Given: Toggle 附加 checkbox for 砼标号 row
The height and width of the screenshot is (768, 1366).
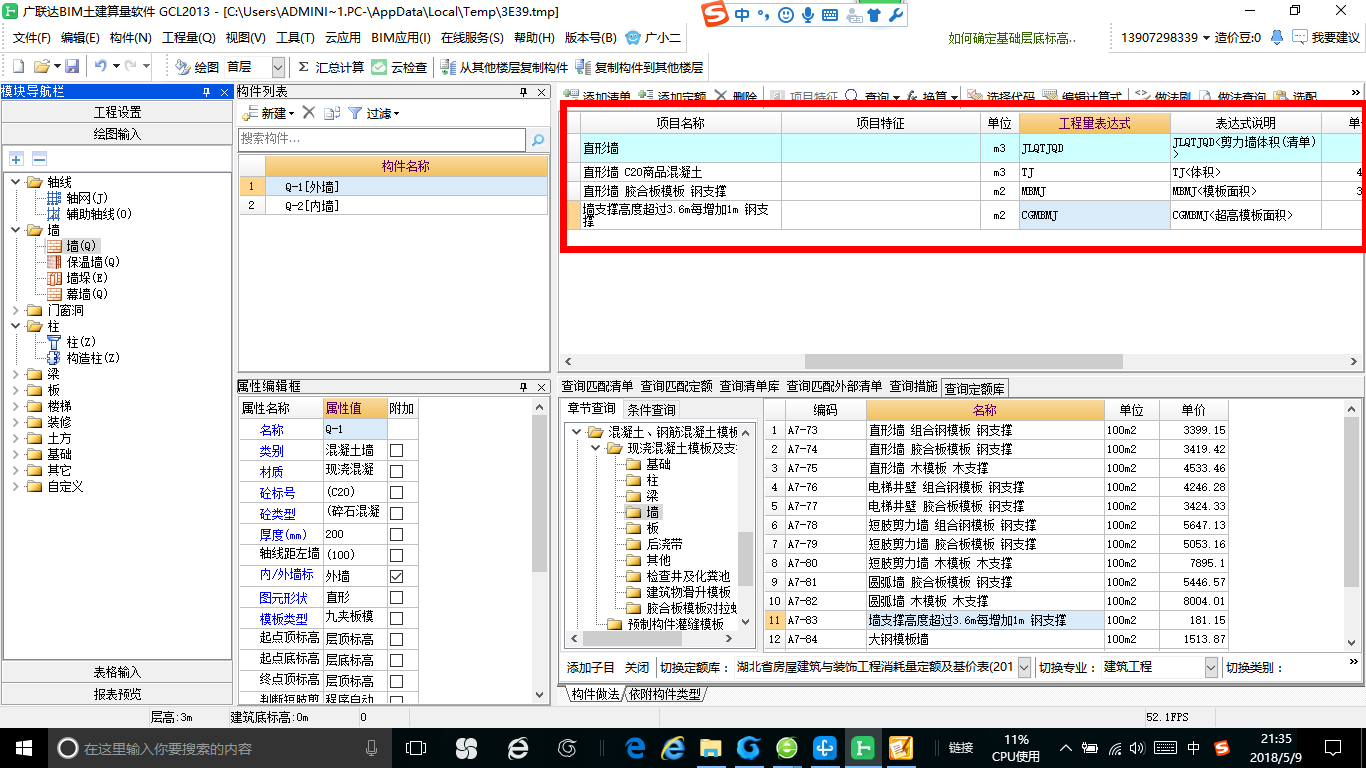Looking at the screenshot, I should point(397,493).
